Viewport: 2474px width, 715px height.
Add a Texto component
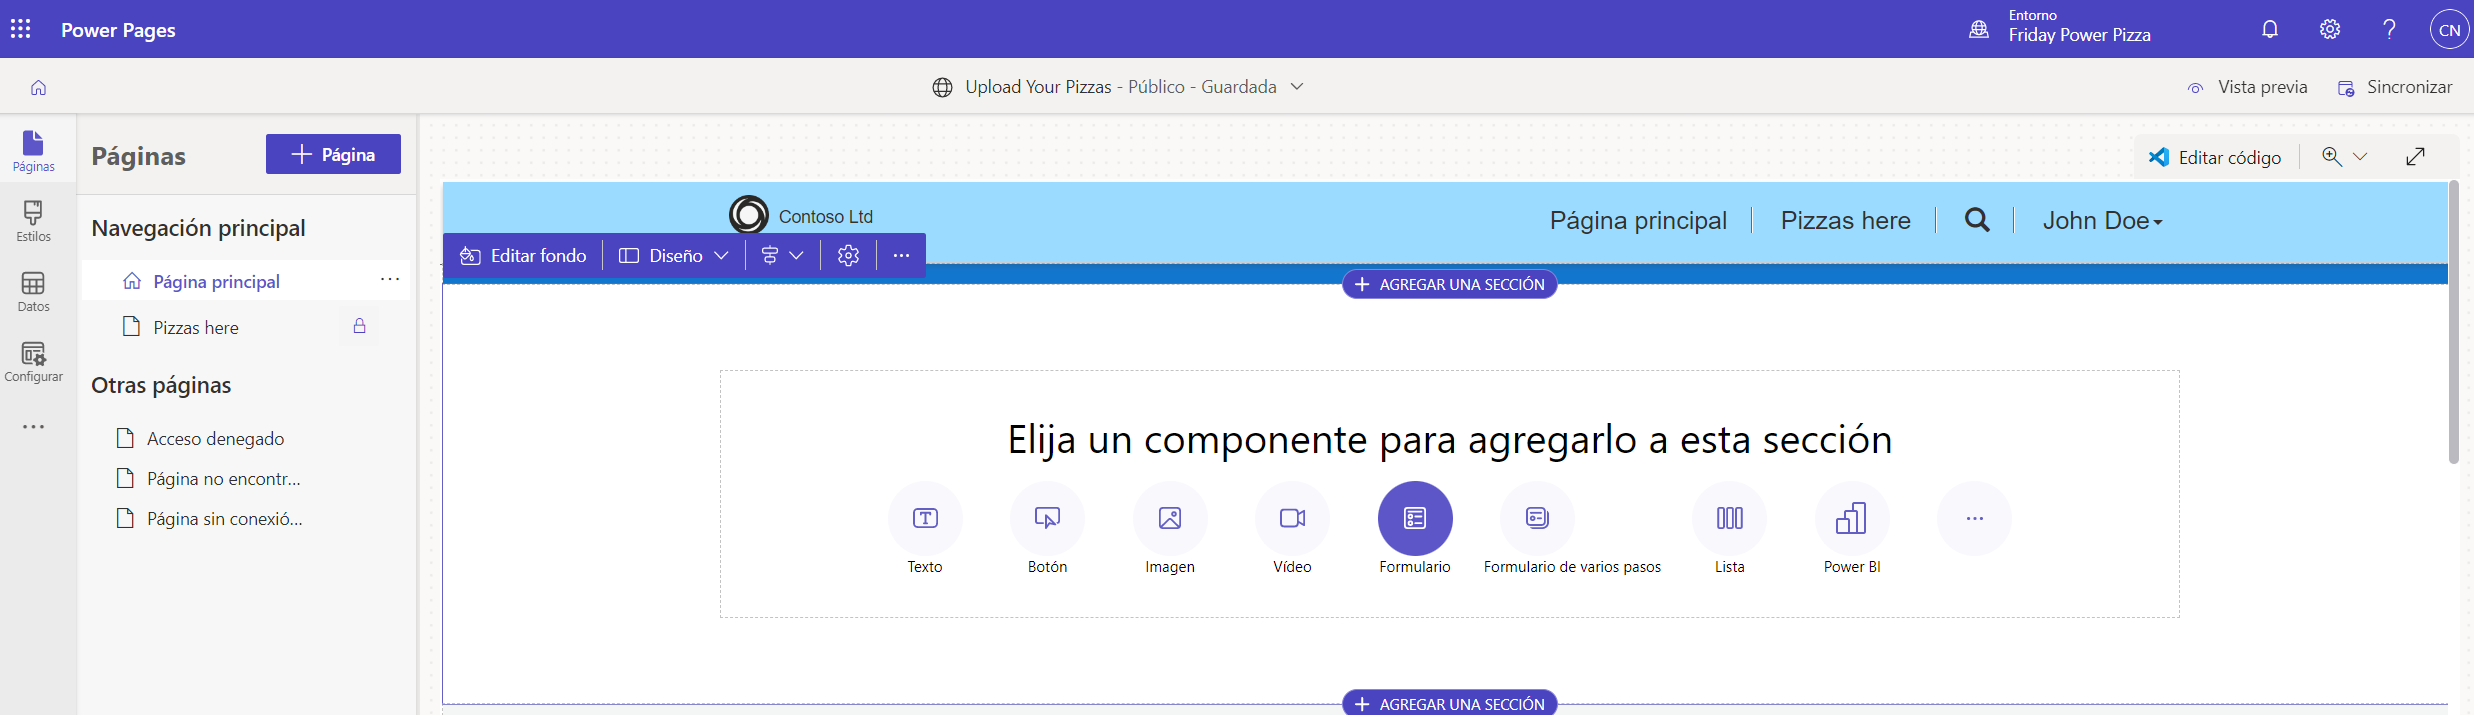click(925, 518)
